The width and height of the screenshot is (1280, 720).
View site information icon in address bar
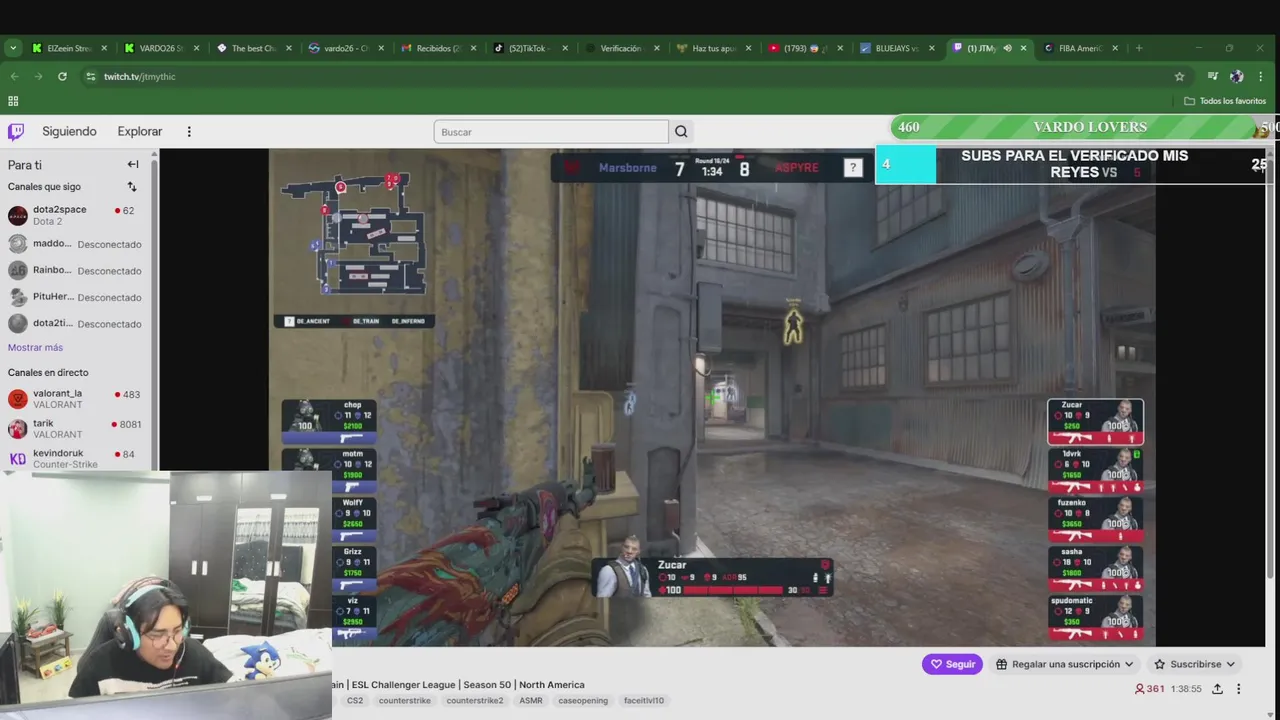tap(91, 76)
